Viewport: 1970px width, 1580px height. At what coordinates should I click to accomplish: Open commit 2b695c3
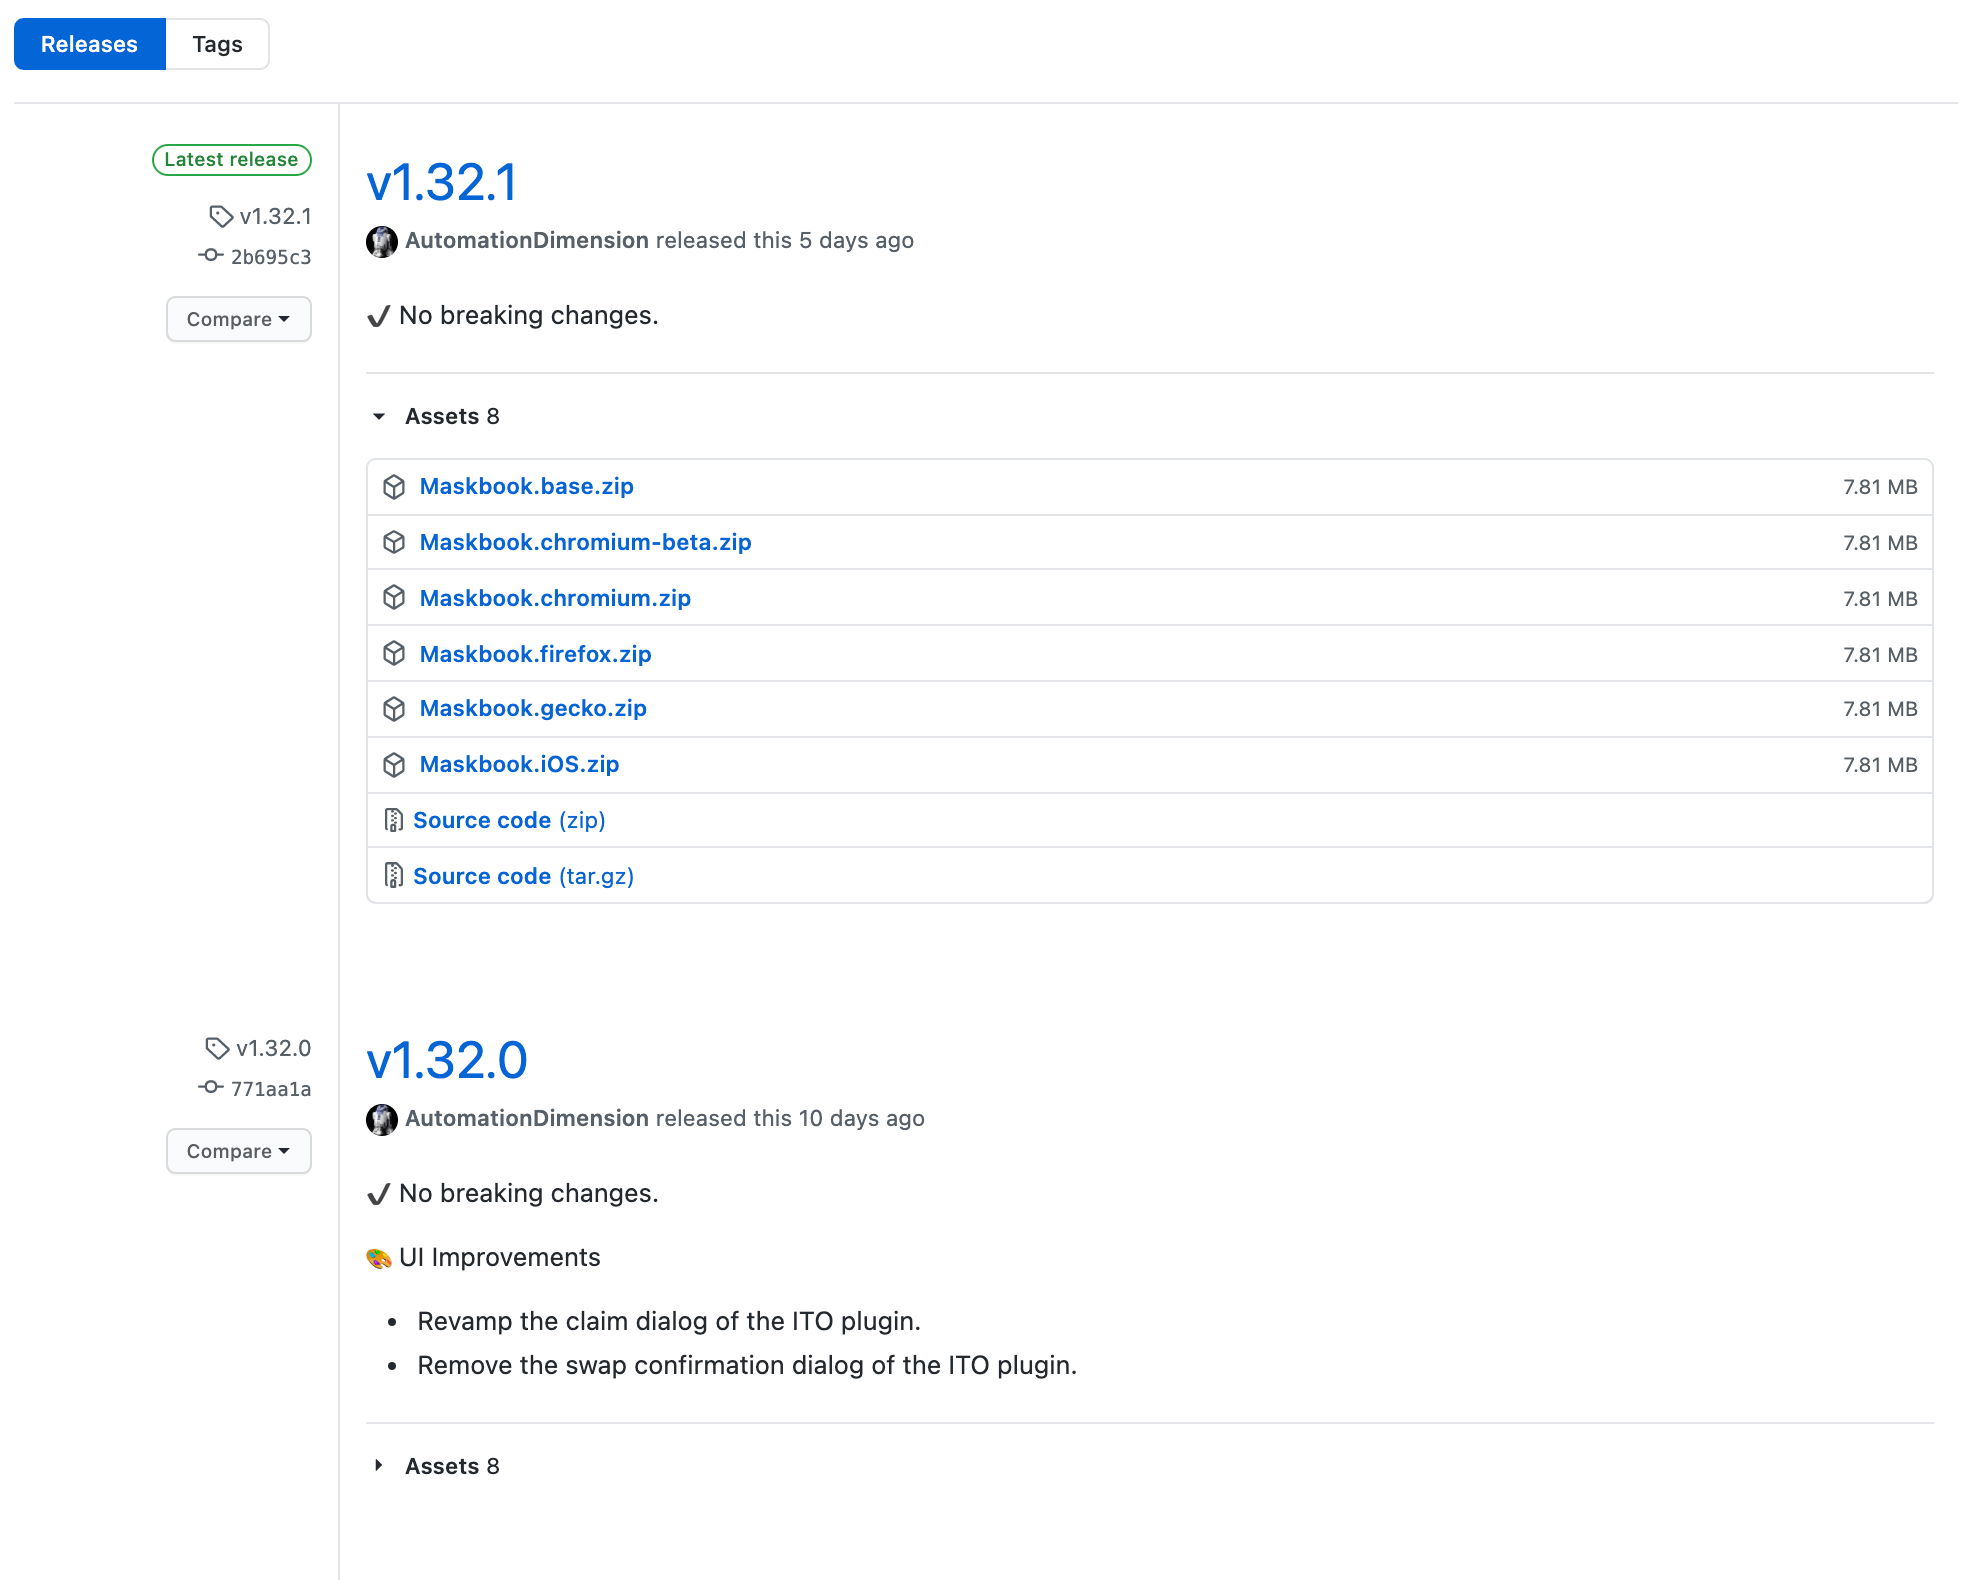coord(271,257)
